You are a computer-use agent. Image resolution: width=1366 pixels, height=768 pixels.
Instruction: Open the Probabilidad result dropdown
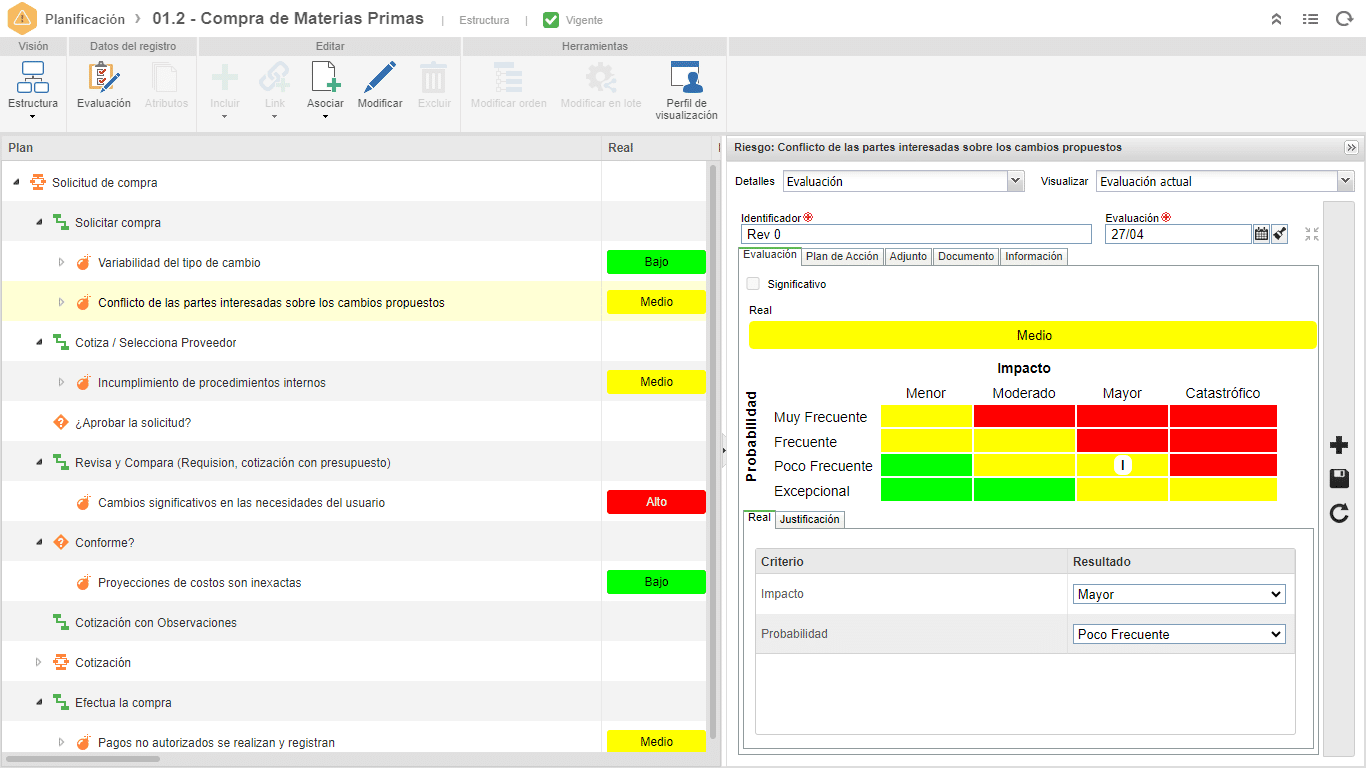click(x=1179, y=634)
